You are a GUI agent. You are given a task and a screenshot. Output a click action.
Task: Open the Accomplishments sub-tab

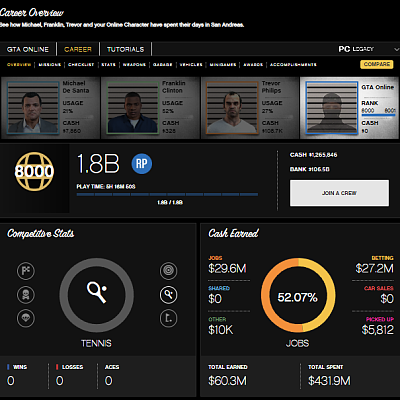(293, 65)
